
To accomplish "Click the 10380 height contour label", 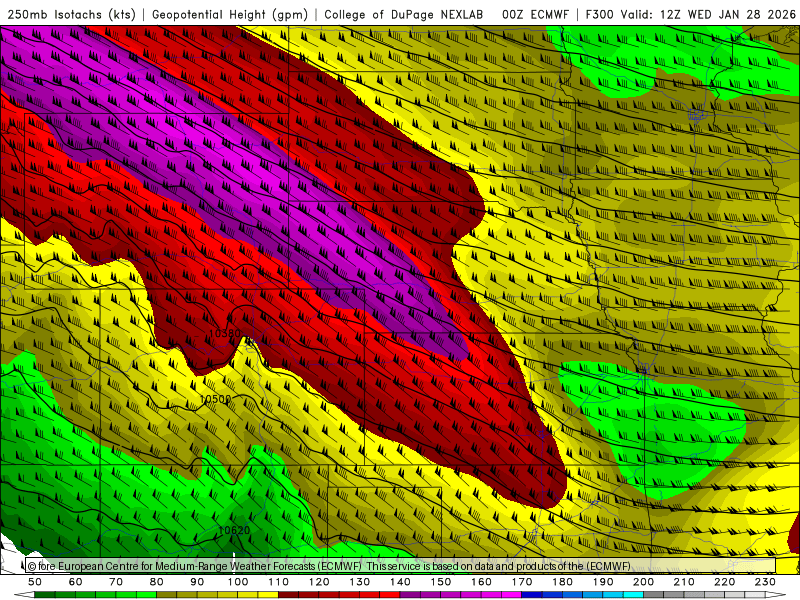I will (x=224, y=334).
